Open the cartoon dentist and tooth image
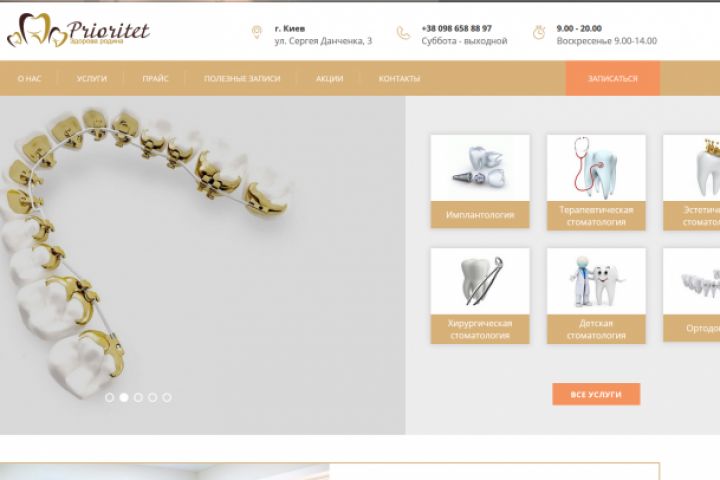The width and height of the screenshot is (720, 480). coord(596,282)
